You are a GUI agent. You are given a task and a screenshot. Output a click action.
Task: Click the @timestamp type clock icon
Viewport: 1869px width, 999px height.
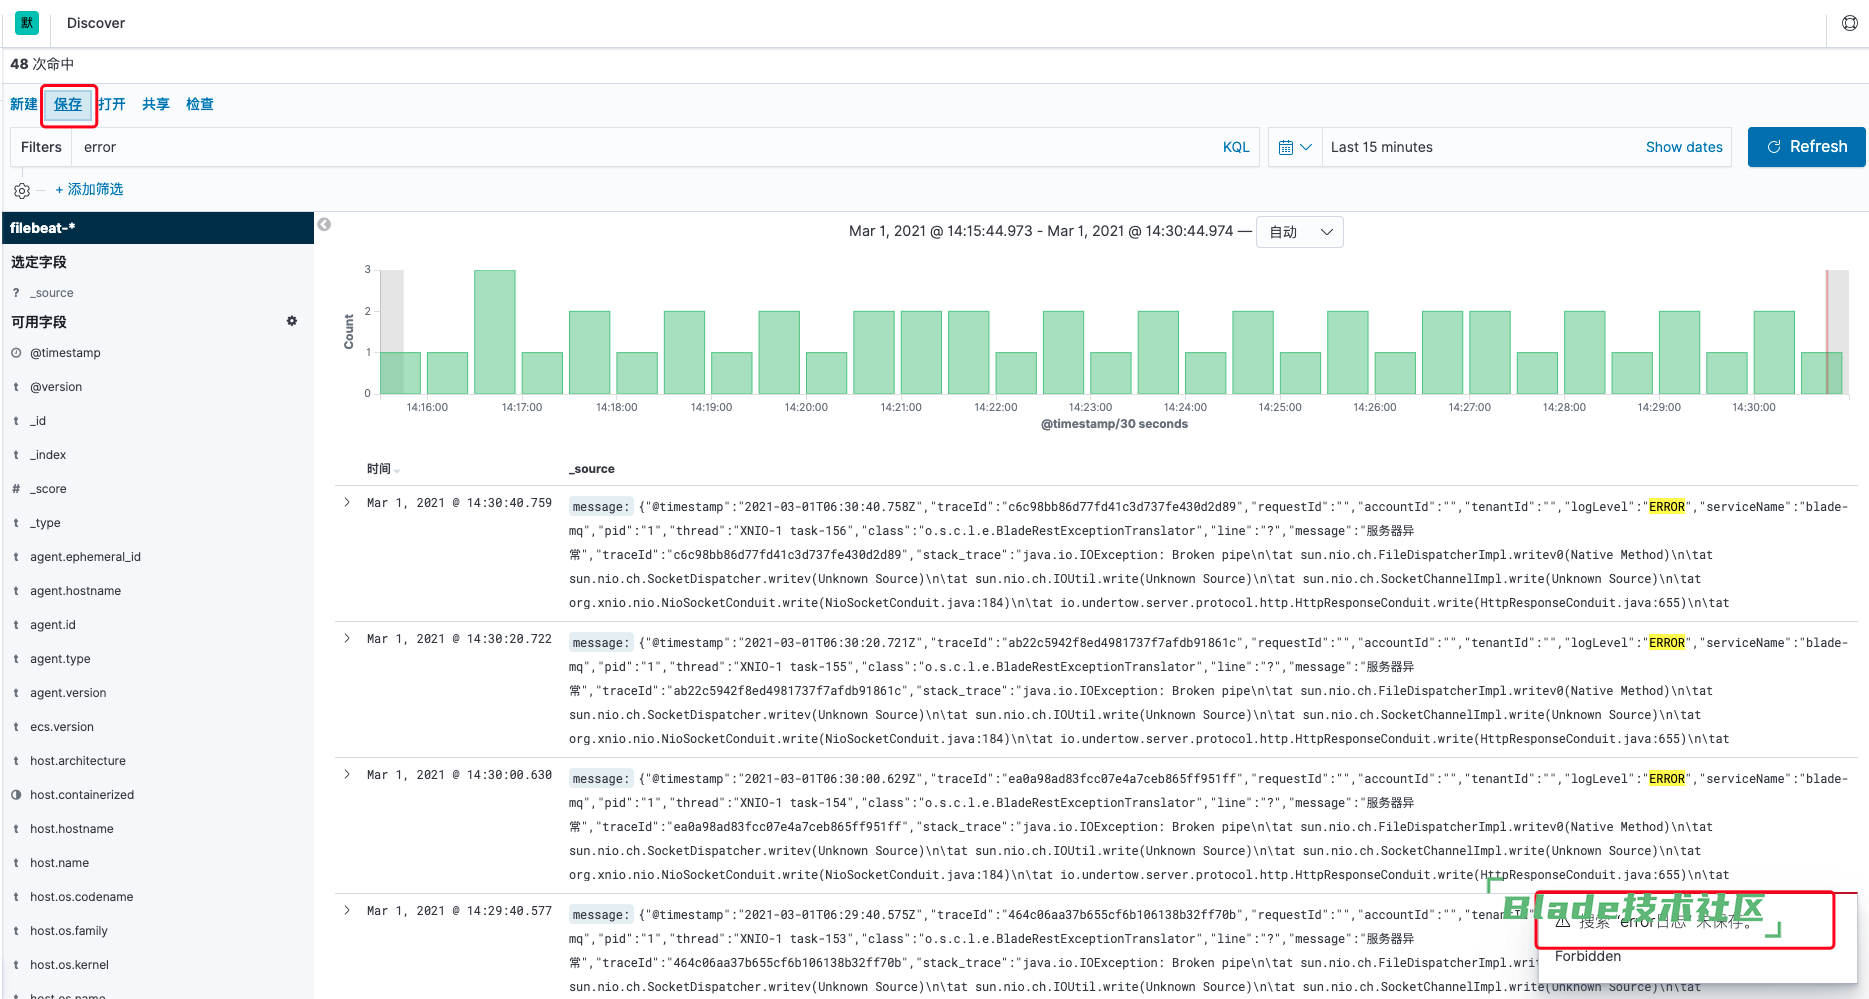[16, 353]
